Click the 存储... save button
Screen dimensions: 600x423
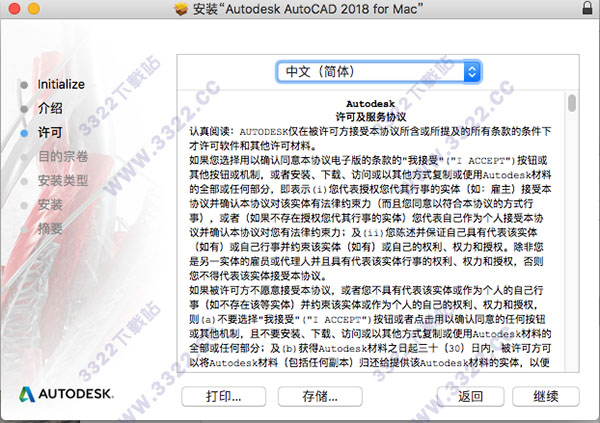(x=320, y=396)
